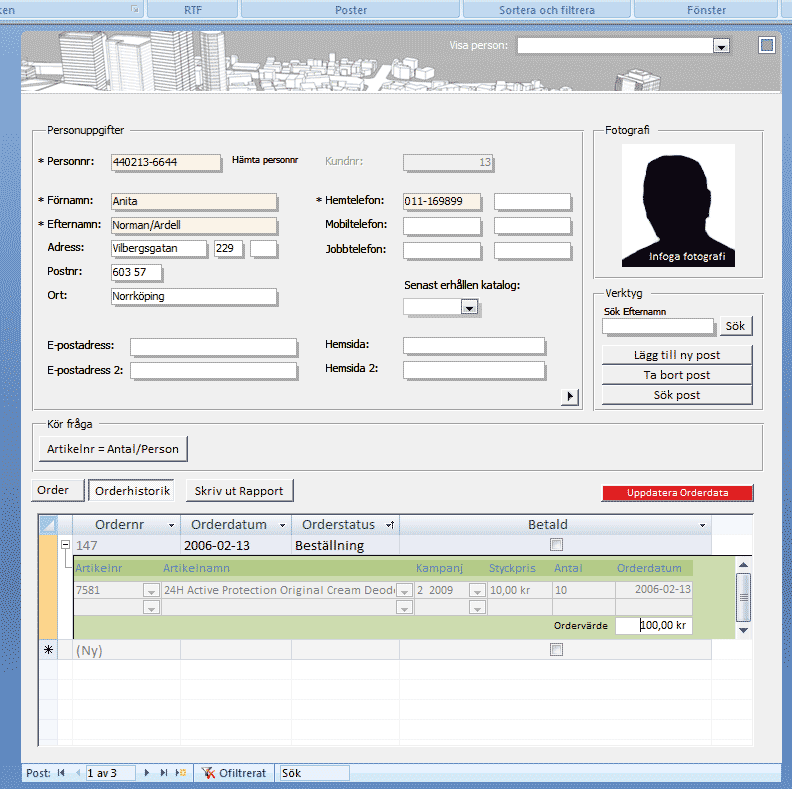Go to last record in navigation bar
Viewport: 792px width, 789px height.
click(x=164, y=772)
